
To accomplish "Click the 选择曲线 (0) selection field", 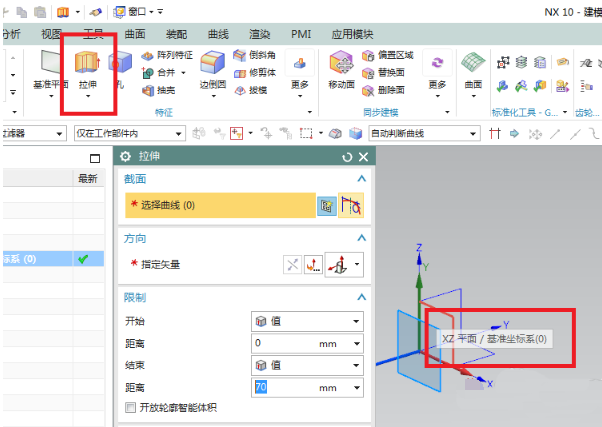I will tap(217, 204).
